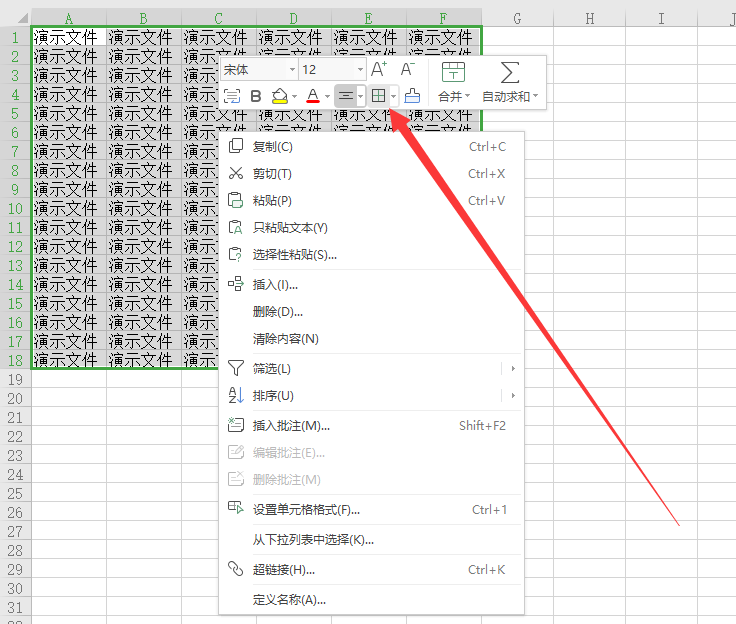Click cell F1 containing 演示文件
This screenshot has width=736, height=624.
click(444, 37)
